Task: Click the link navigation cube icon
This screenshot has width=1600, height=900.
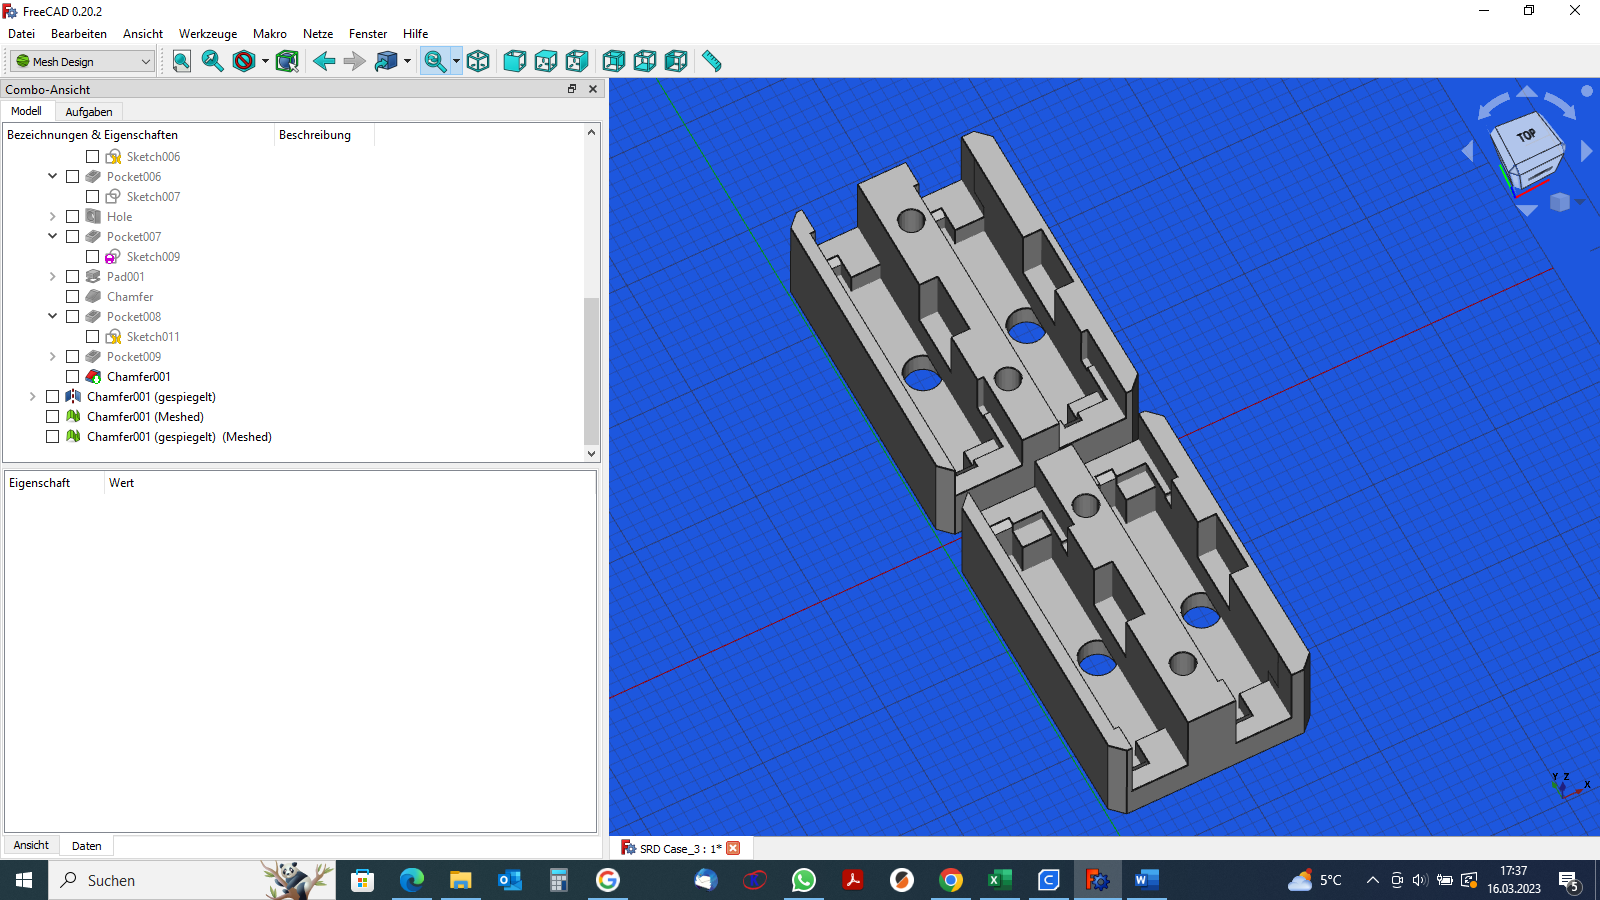Action: (386, 61)
